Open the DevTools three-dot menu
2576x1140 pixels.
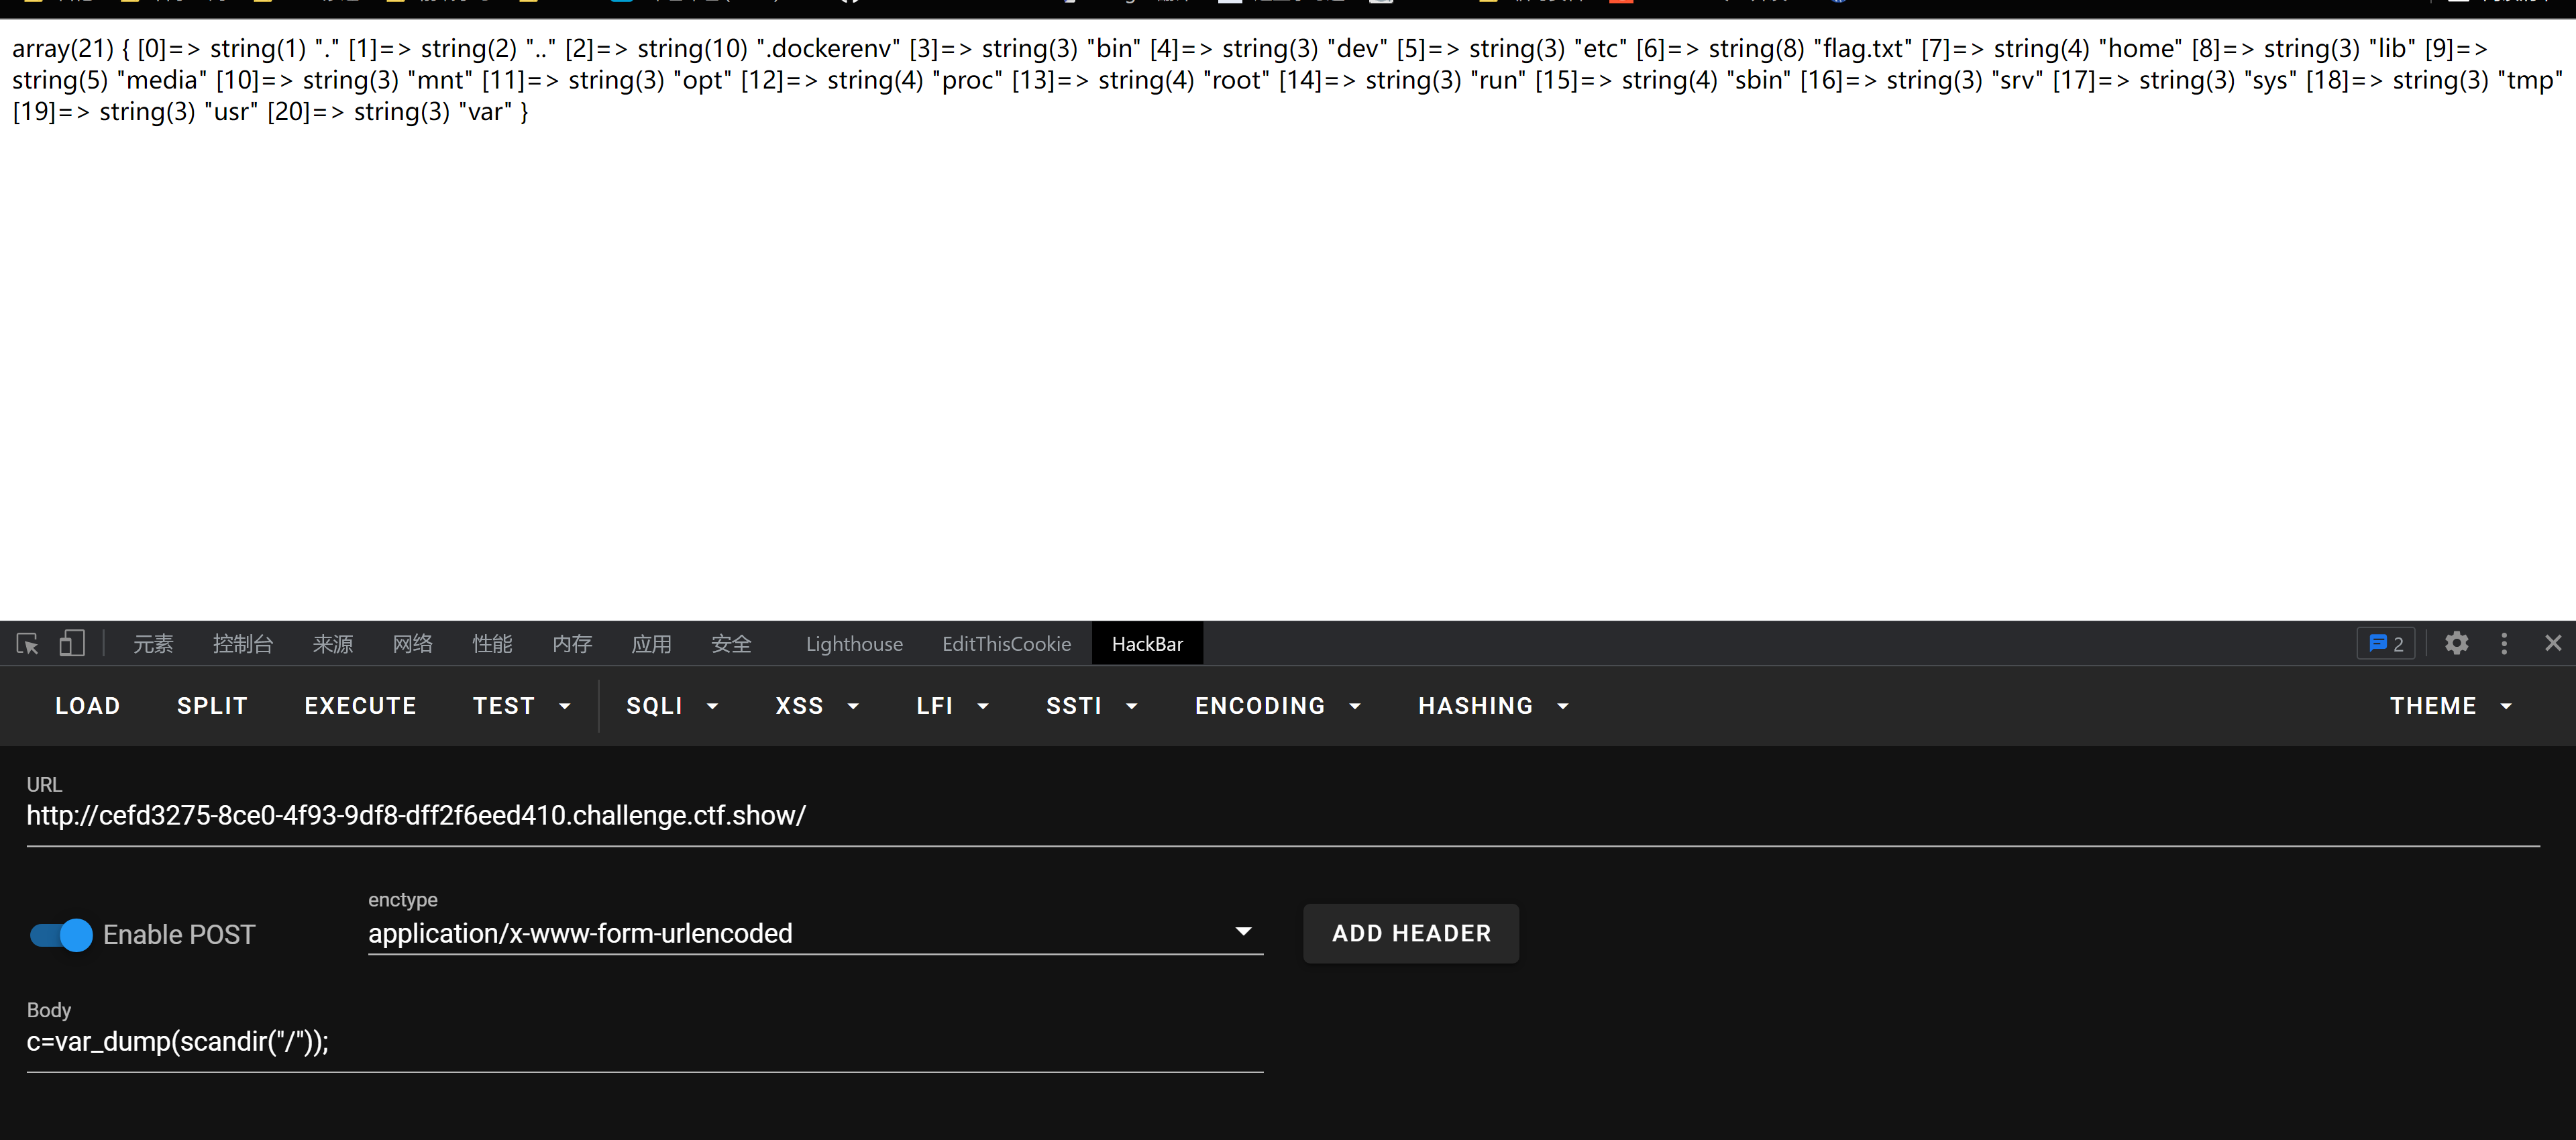(x=2504, y=644)
